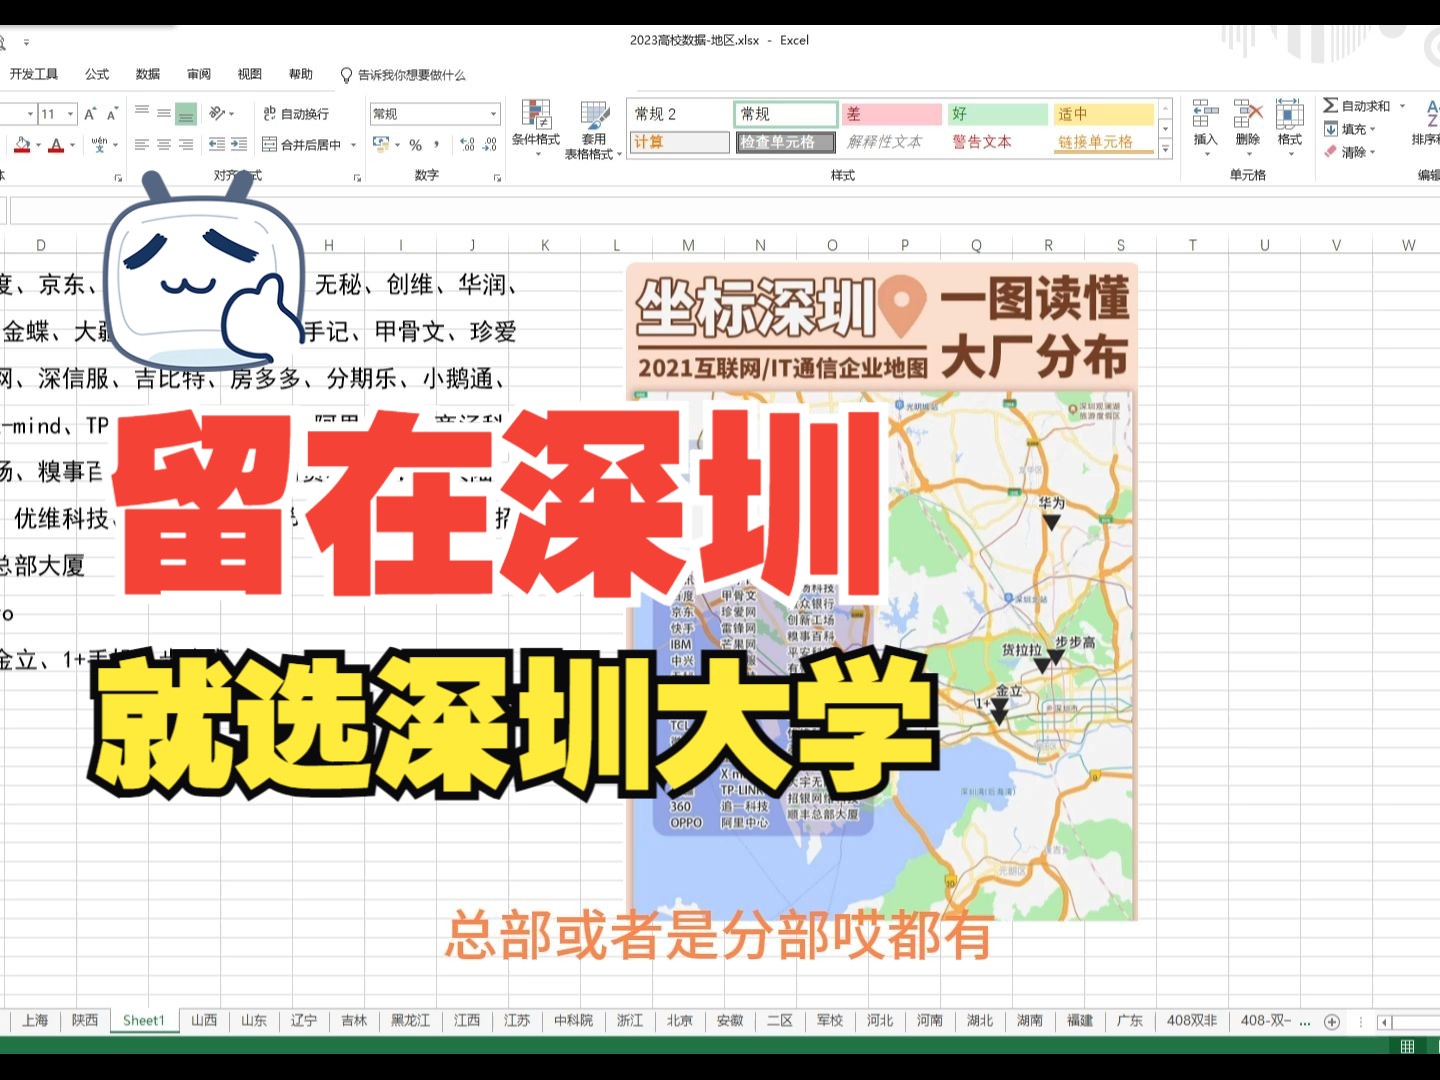Open 数字 group dialog launcher
The height and width of the screenshot is (1080, 1440).
(497, 178)
